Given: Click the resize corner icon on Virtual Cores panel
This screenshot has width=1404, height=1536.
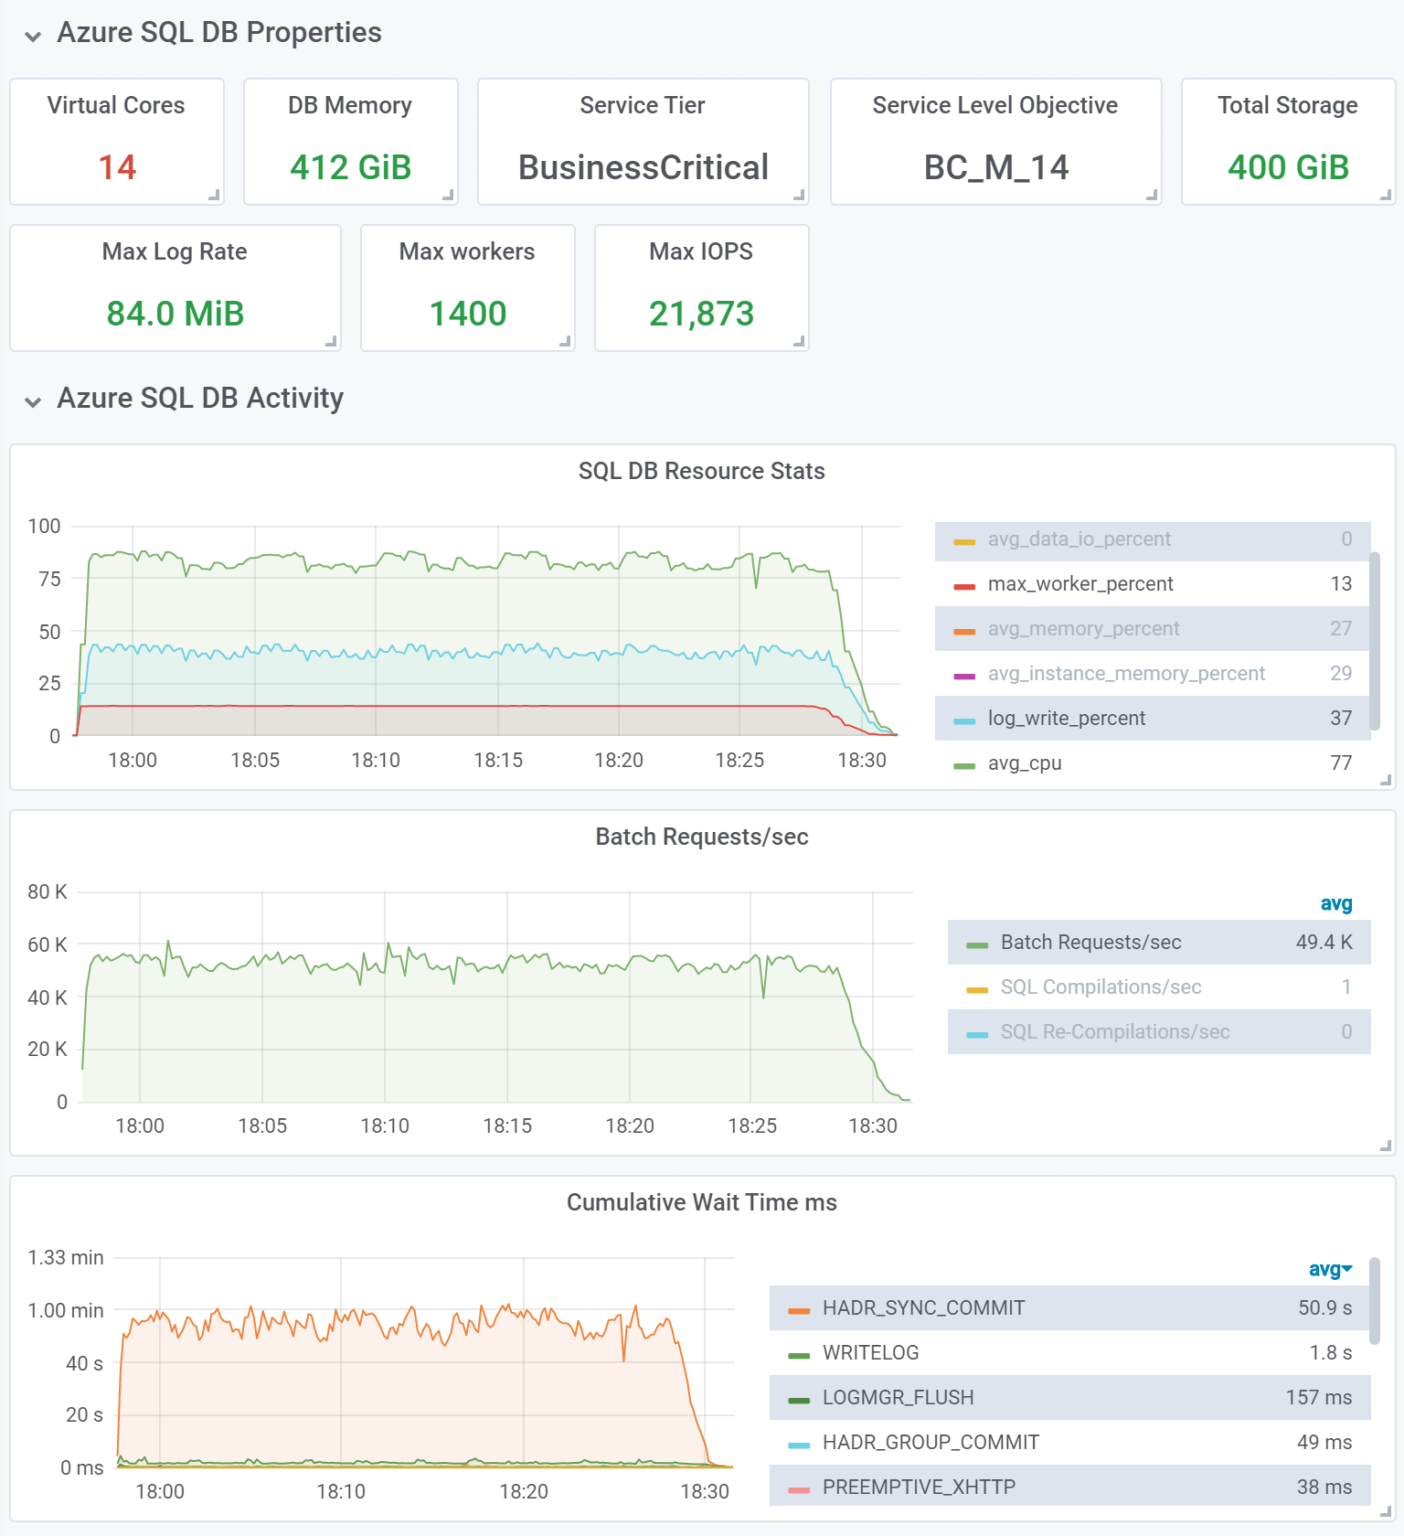Looking at the screenshot, I should [215, 196].
